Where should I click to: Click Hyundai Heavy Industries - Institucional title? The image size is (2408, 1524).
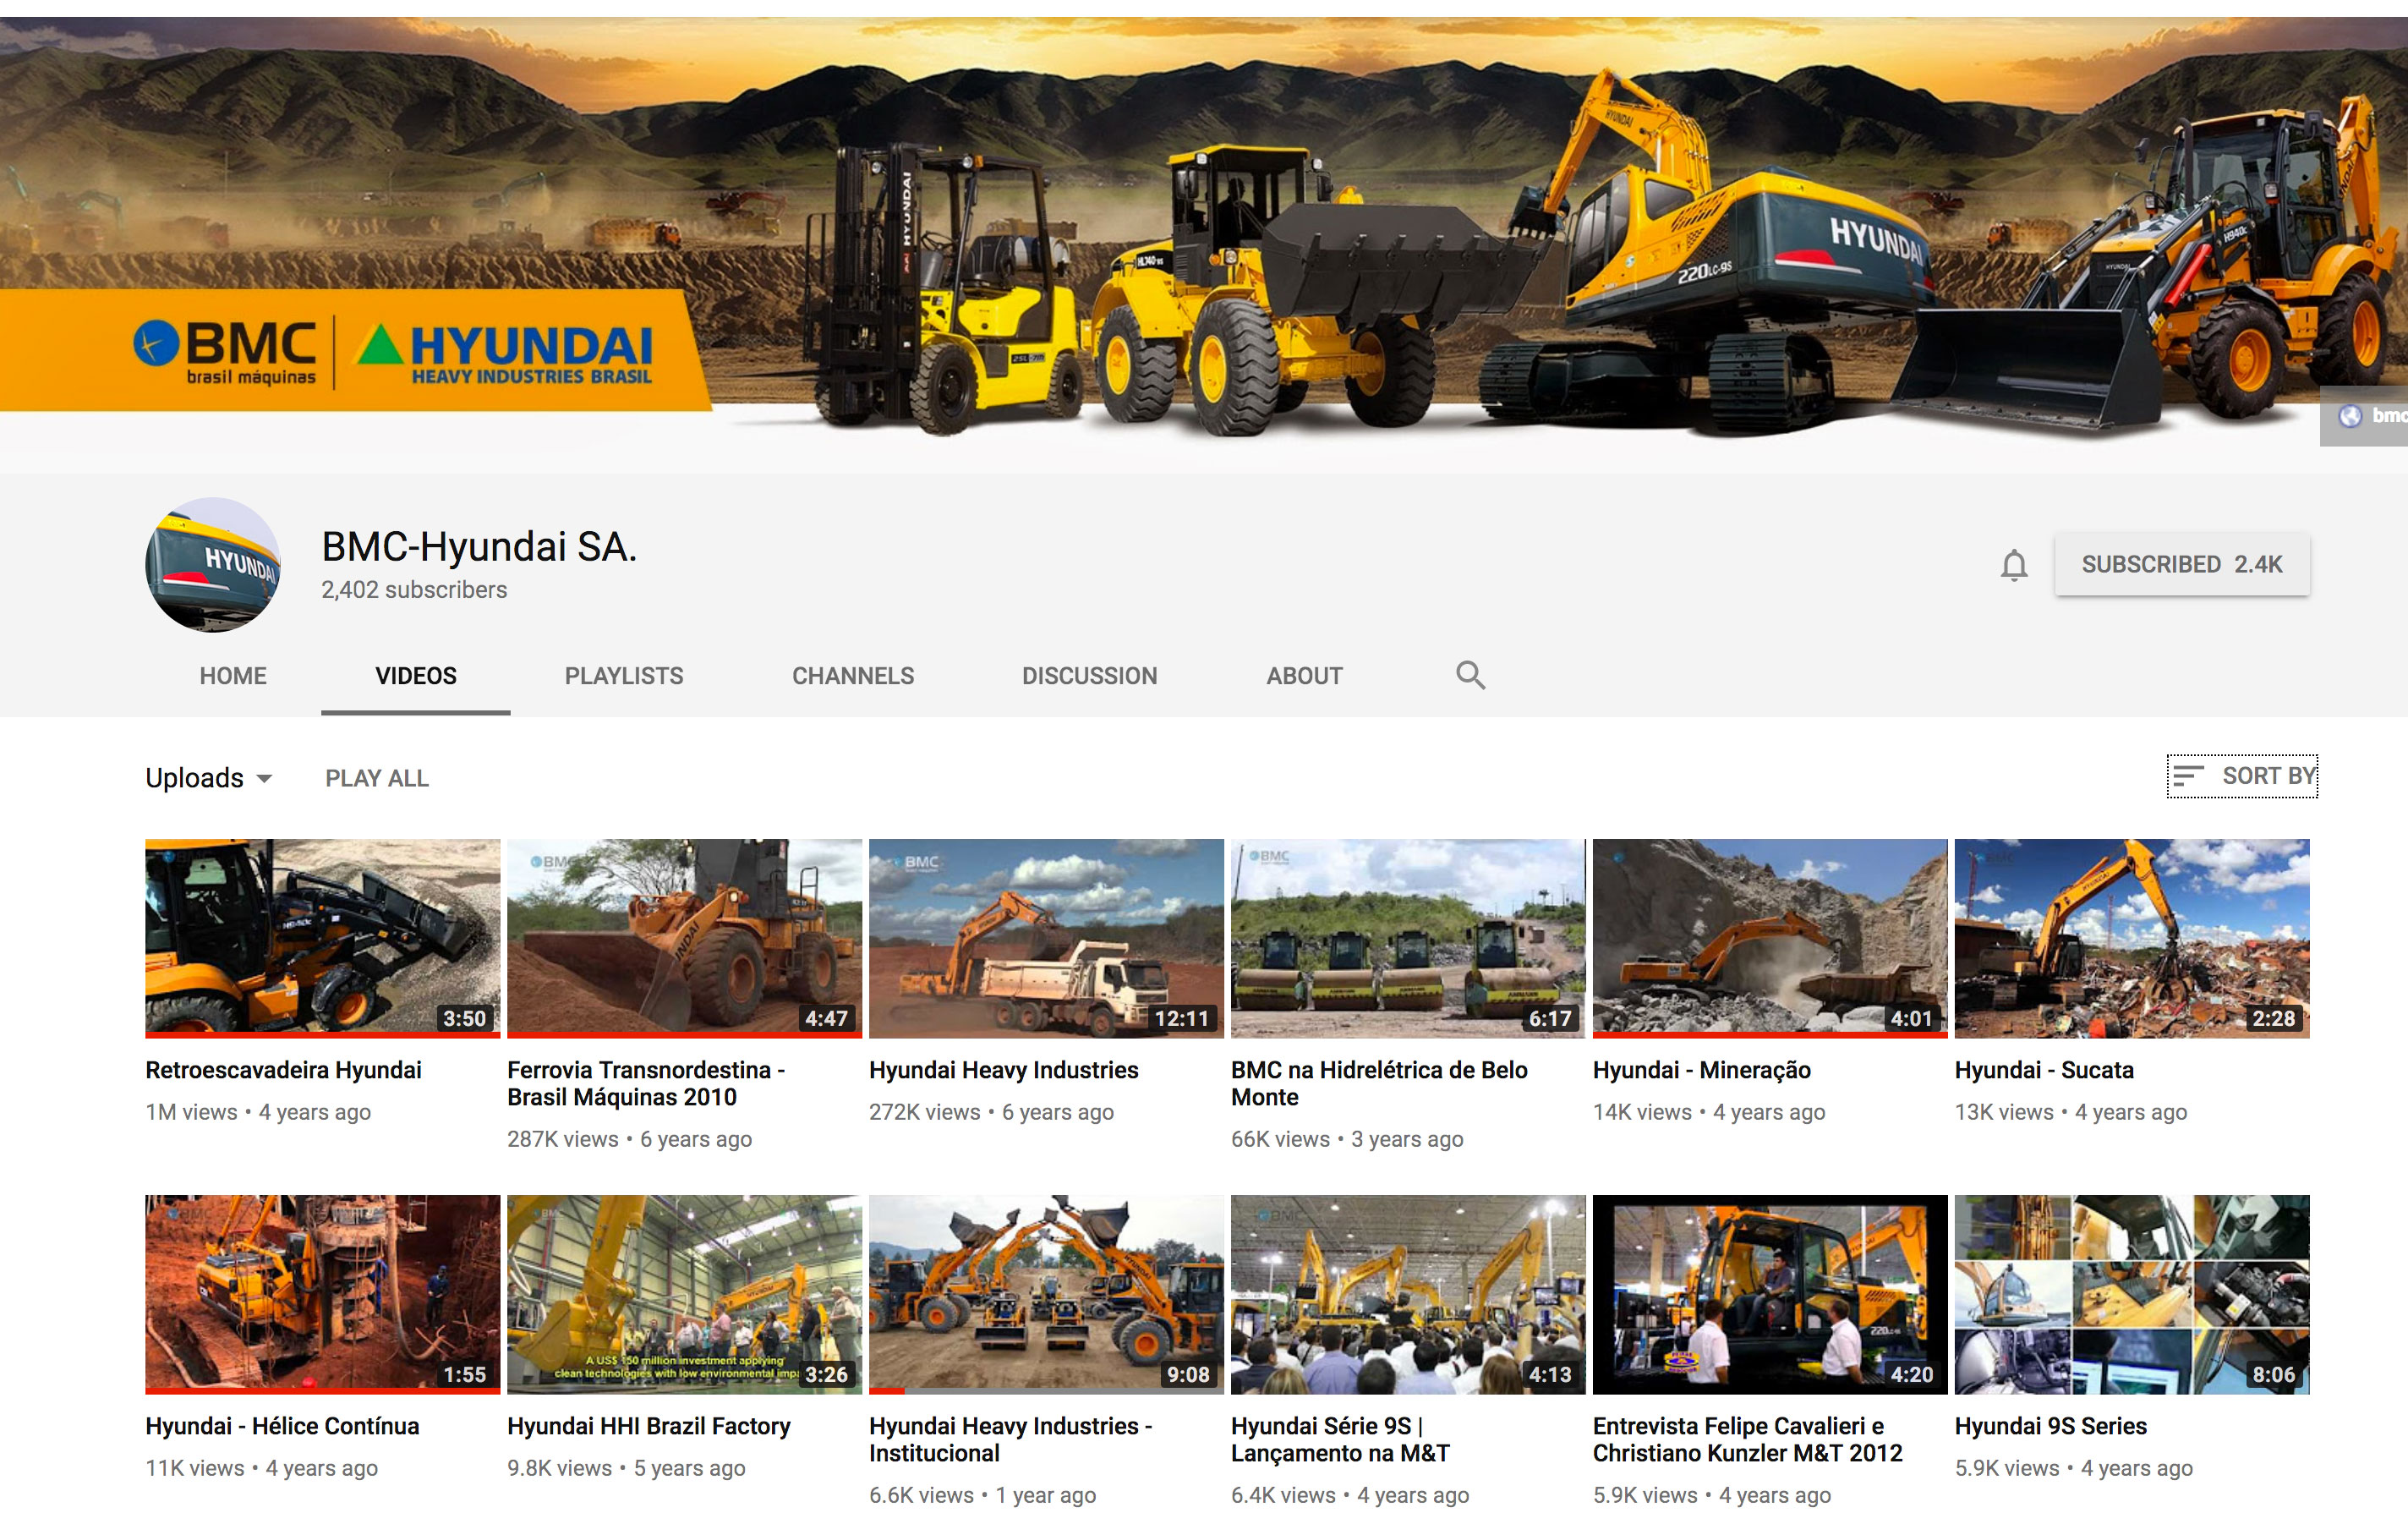[x=1010, y=1440]
